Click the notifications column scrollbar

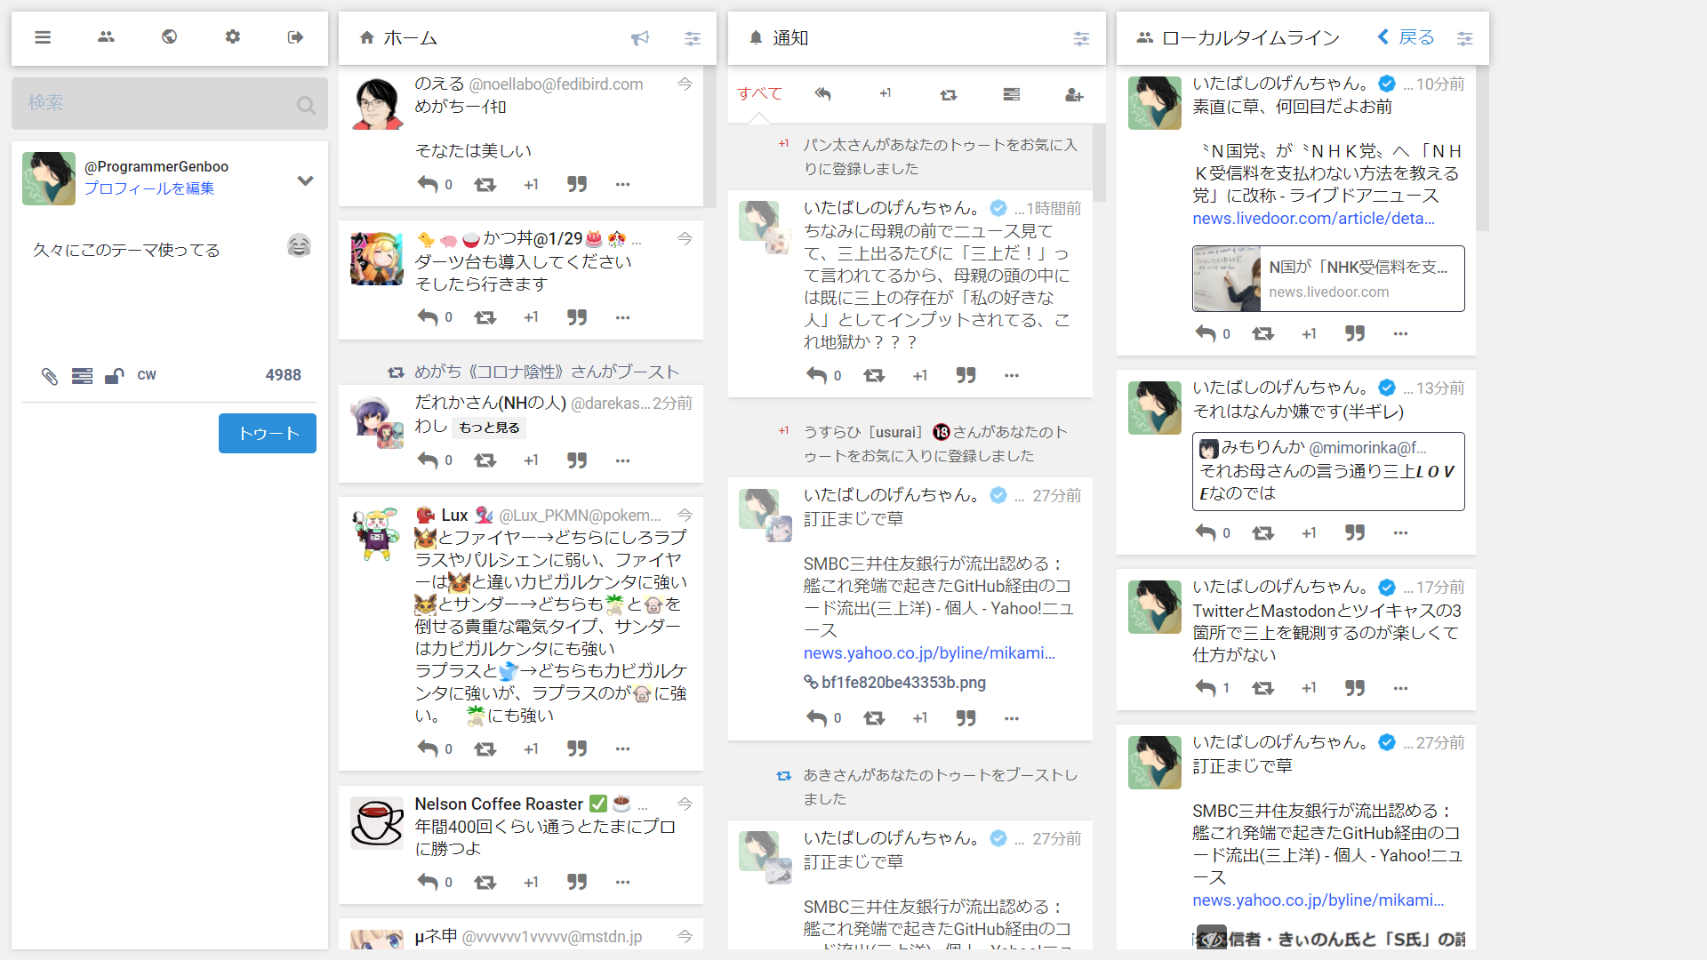[x=1099, y=163]
